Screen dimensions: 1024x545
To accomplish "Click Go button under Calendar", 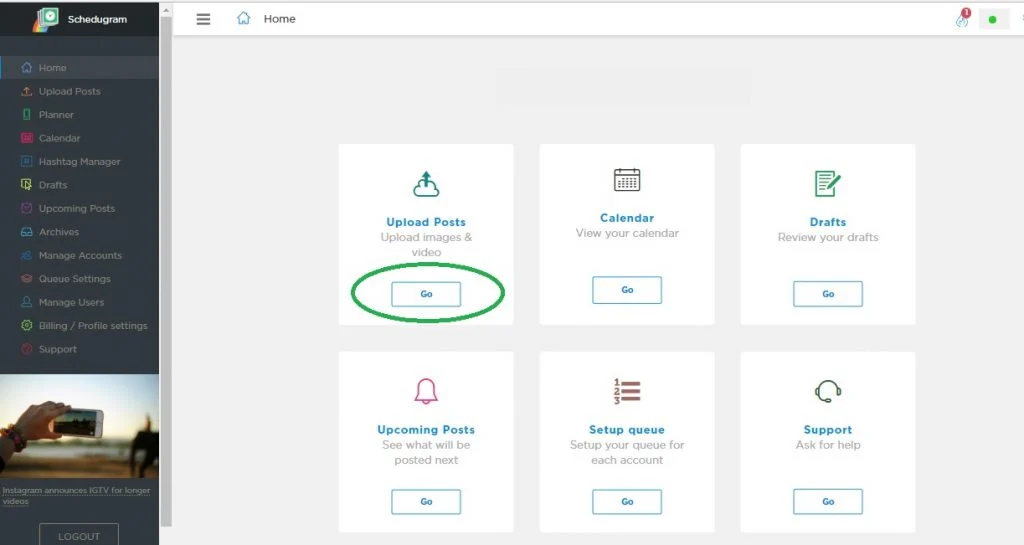I will tap(627, 290).
